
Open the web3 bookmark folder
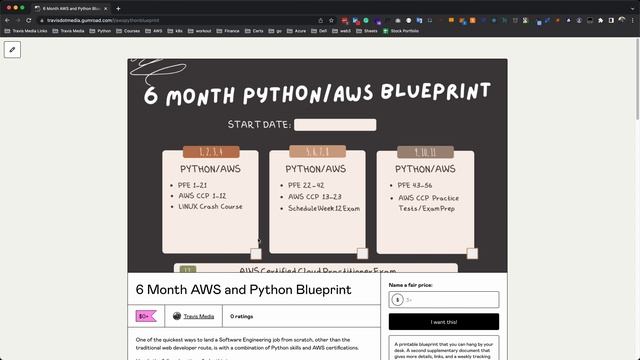342,31
